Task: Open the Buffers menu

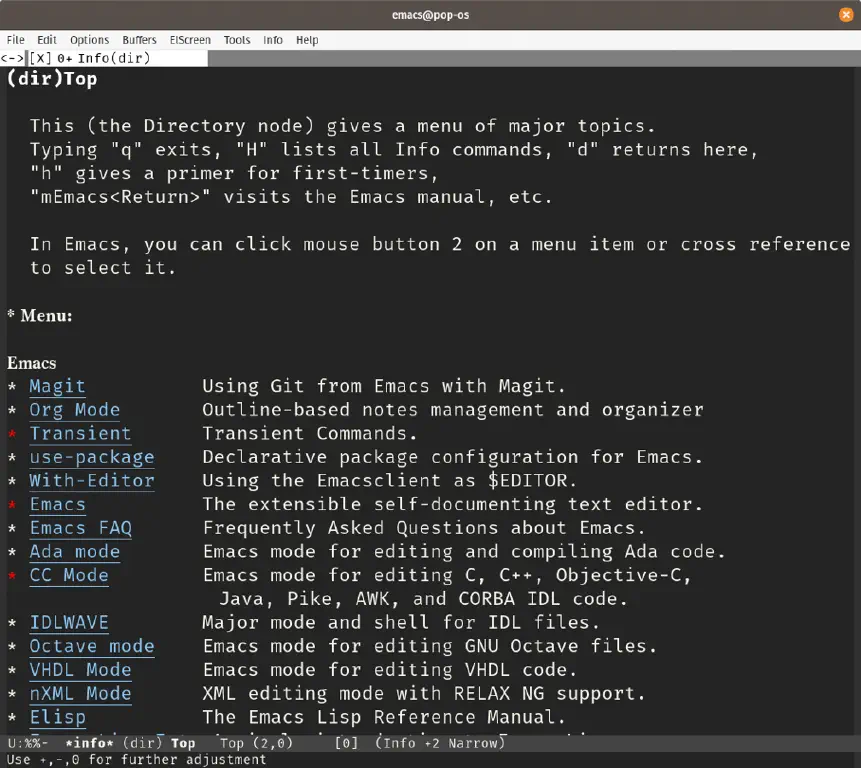Action: (139, 40)
